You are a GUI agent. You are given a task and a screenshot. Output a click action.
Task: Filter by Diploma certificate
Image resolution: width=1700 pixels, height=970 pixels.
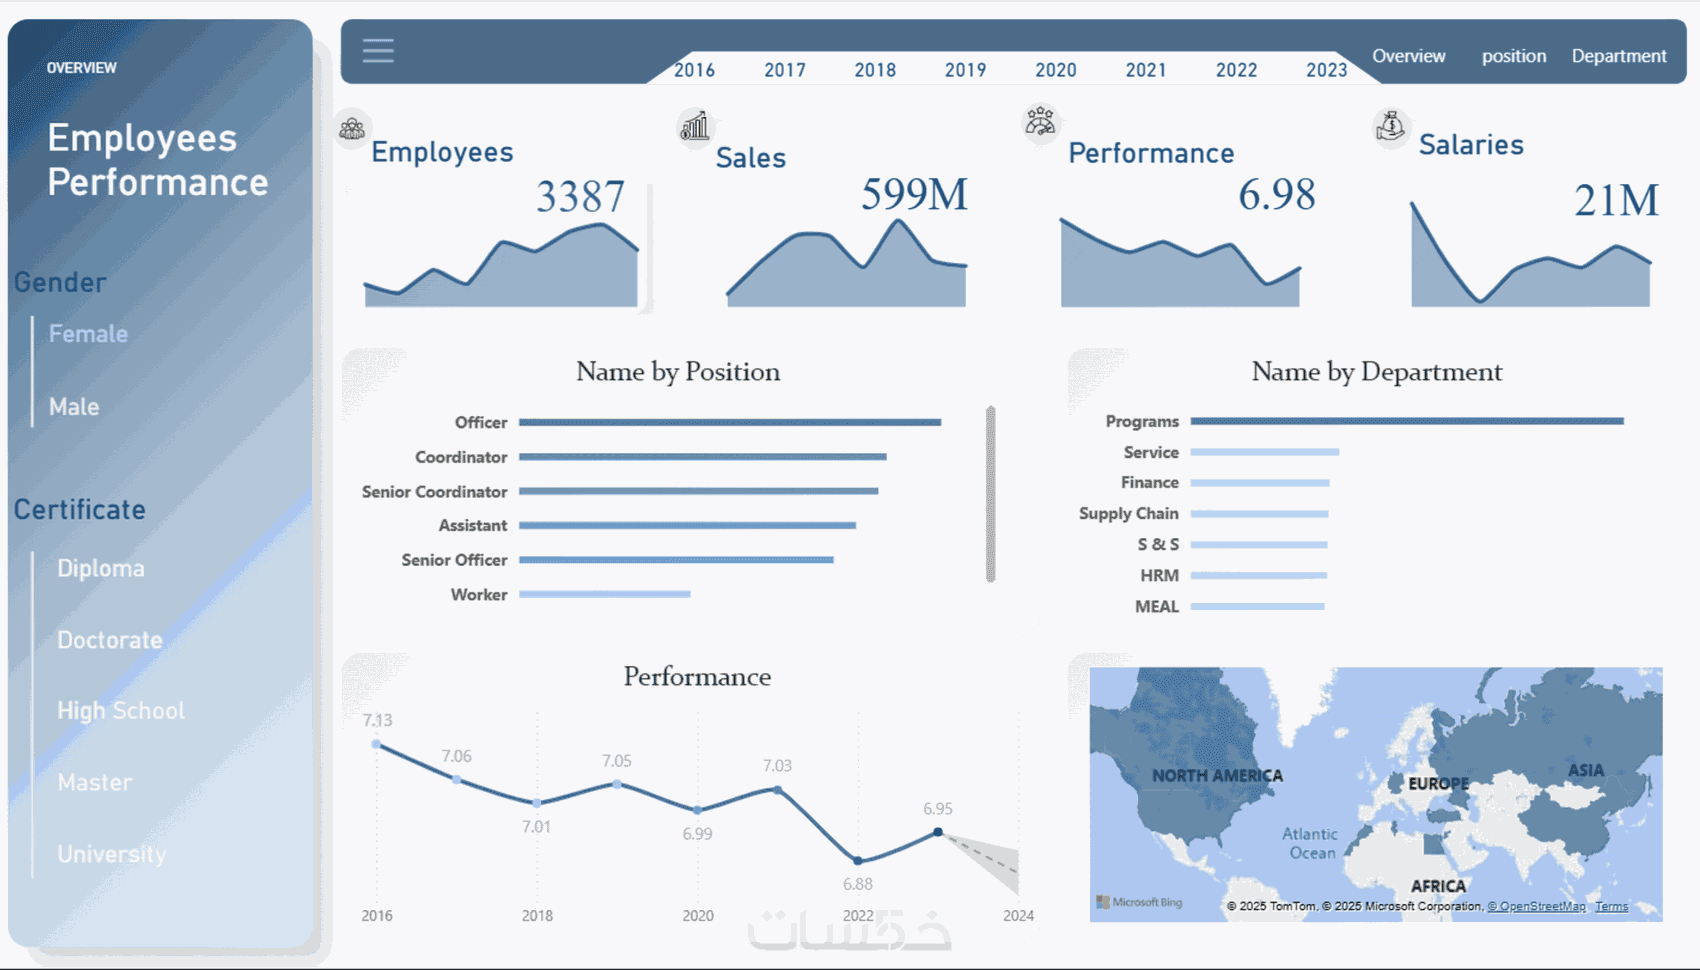click(x=101, y=568)
